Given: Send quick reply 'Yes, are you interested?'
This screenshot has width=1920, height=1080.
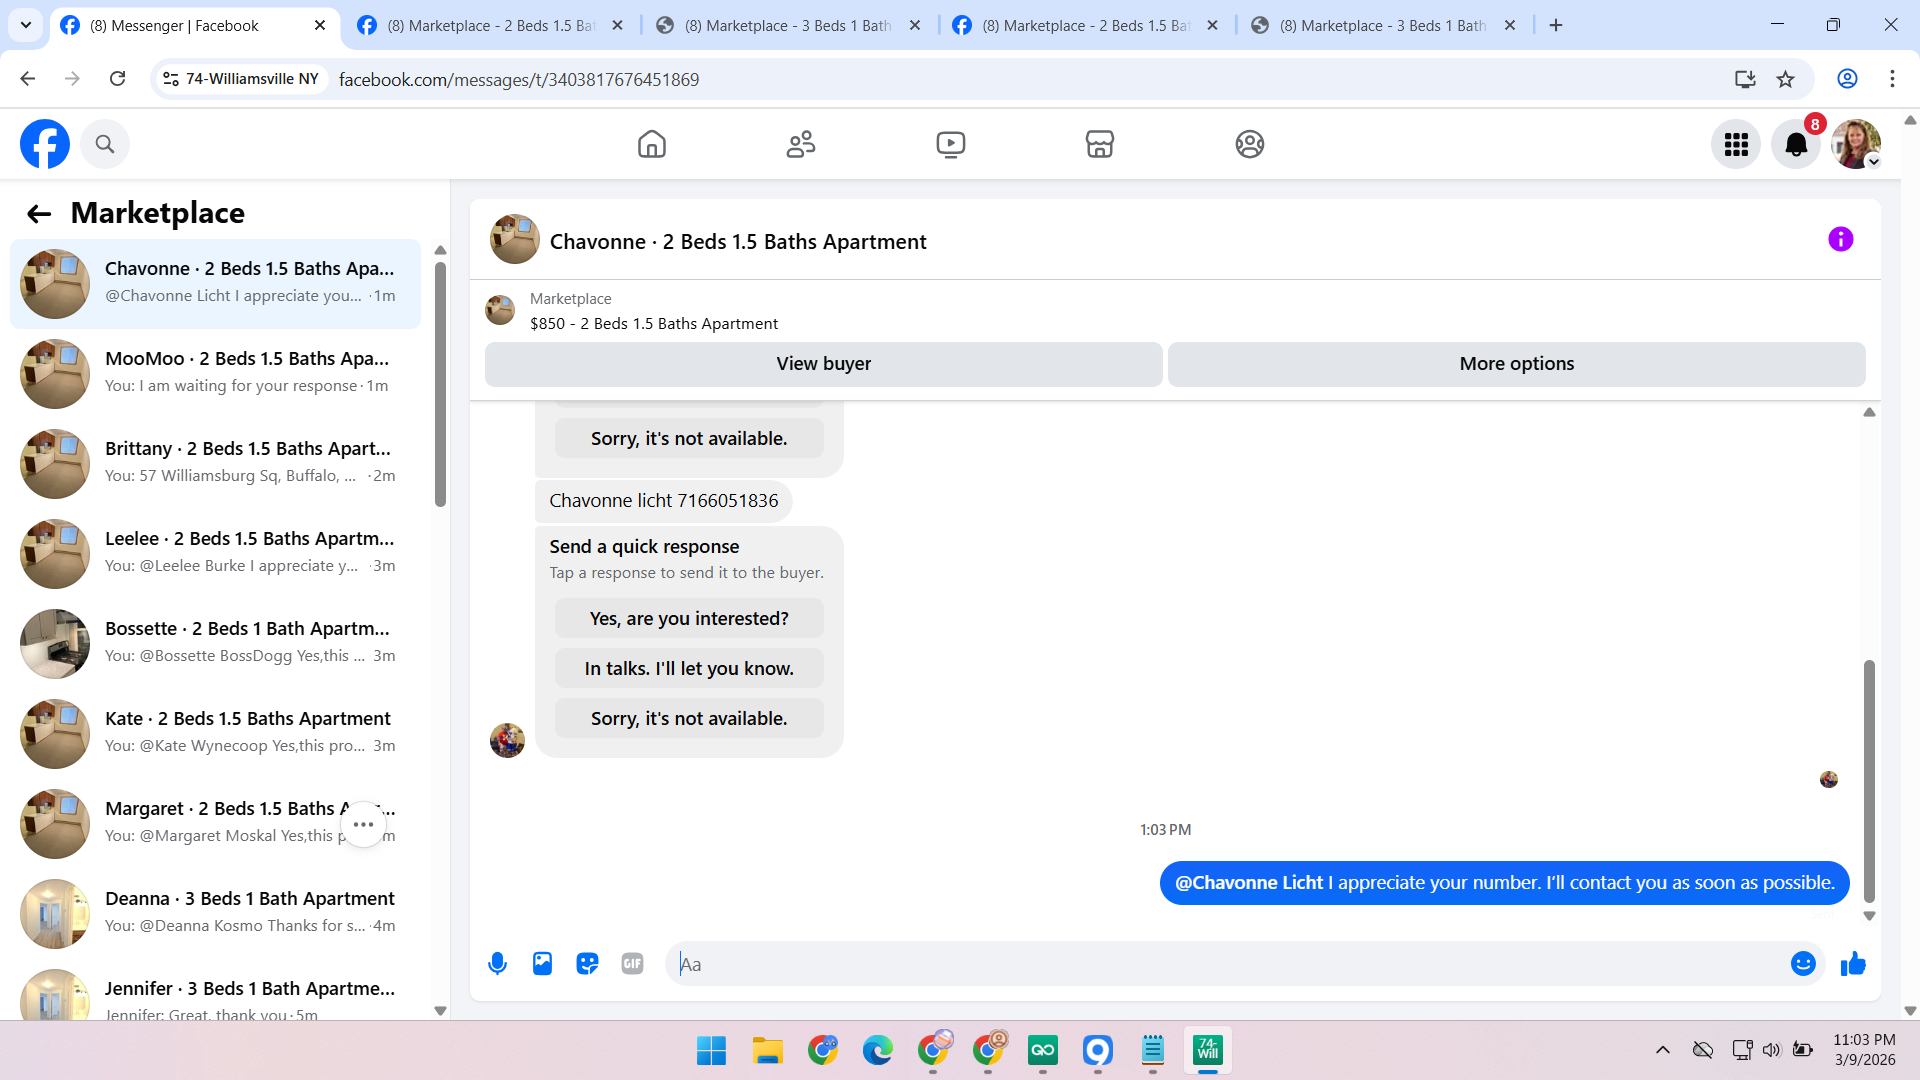Looking at the screenshot, I should (689, 619).
